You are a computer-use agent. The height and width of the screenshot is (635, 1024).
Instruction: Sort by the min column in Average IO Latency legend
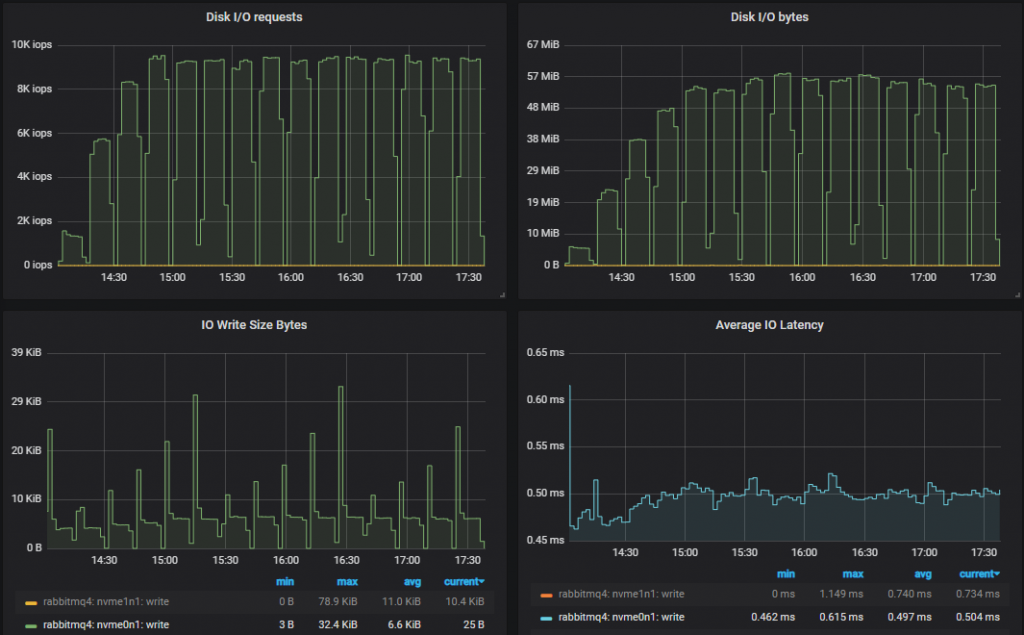(786, 572)
